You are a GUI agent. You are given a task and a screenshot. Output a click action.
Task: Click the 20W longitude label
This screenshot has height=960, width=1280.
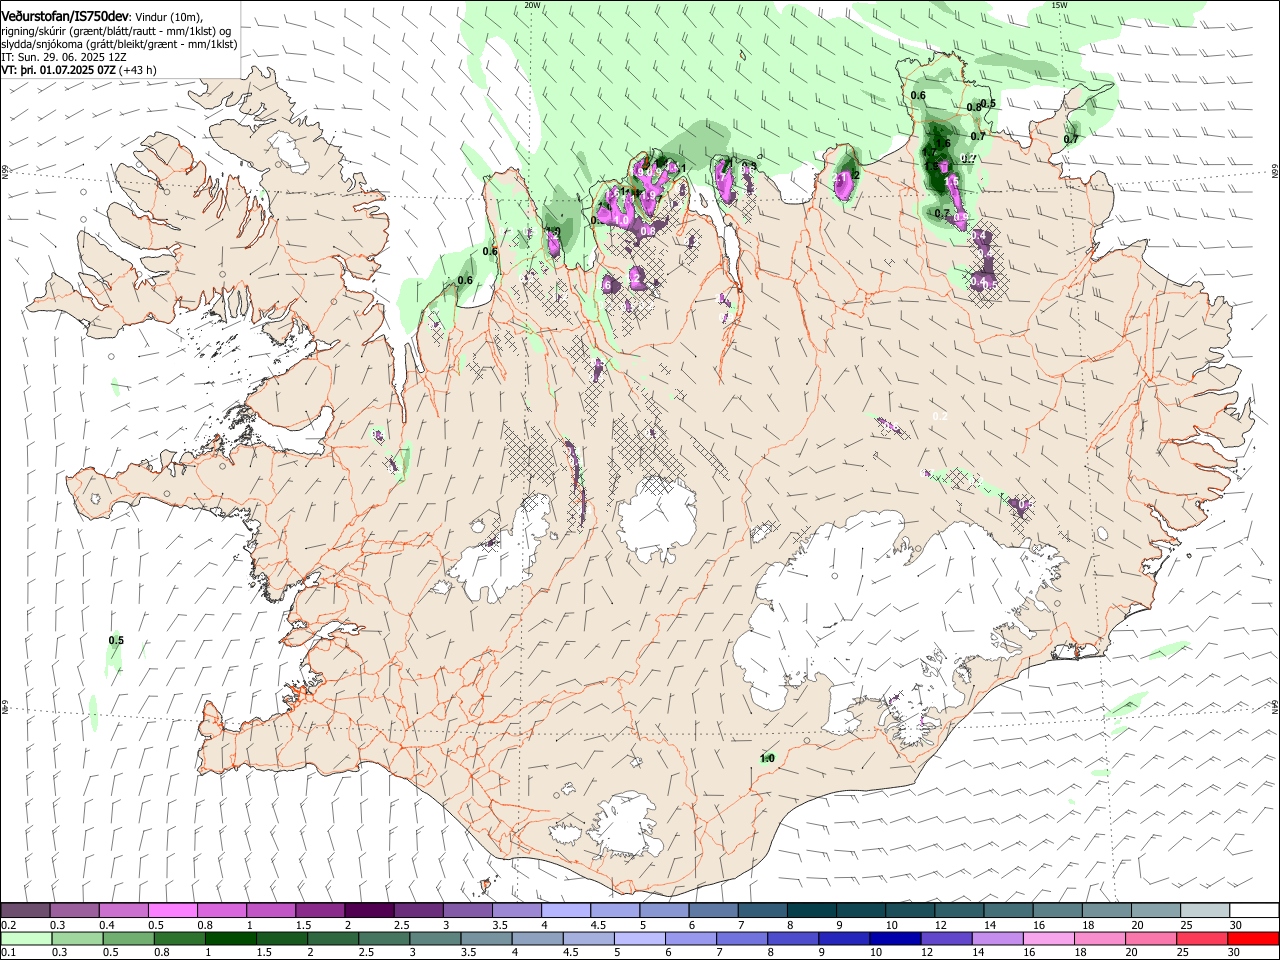coord(532,5)
